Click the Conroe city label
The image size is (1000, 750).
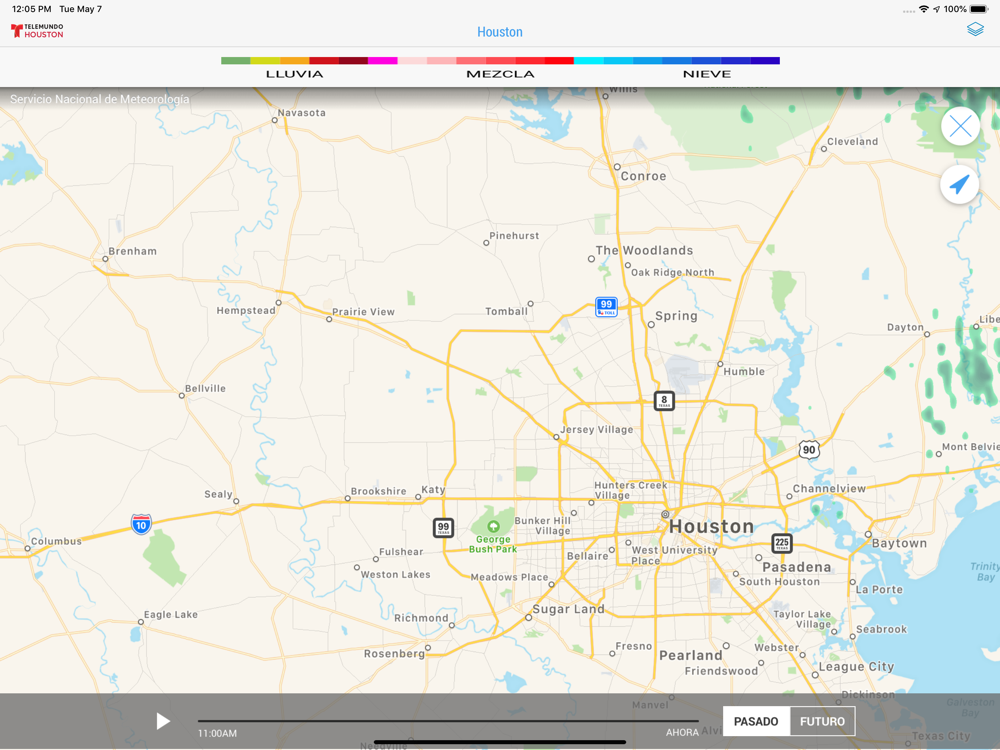coord(643,176)
